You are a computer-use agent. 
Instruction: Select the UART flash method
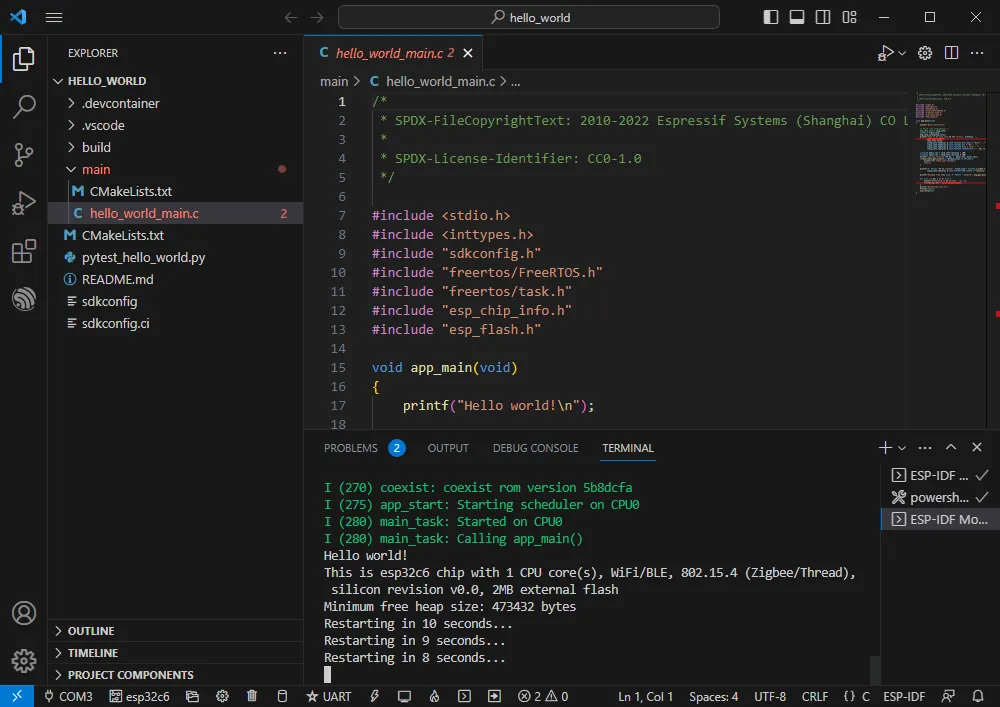pos(328,696)
